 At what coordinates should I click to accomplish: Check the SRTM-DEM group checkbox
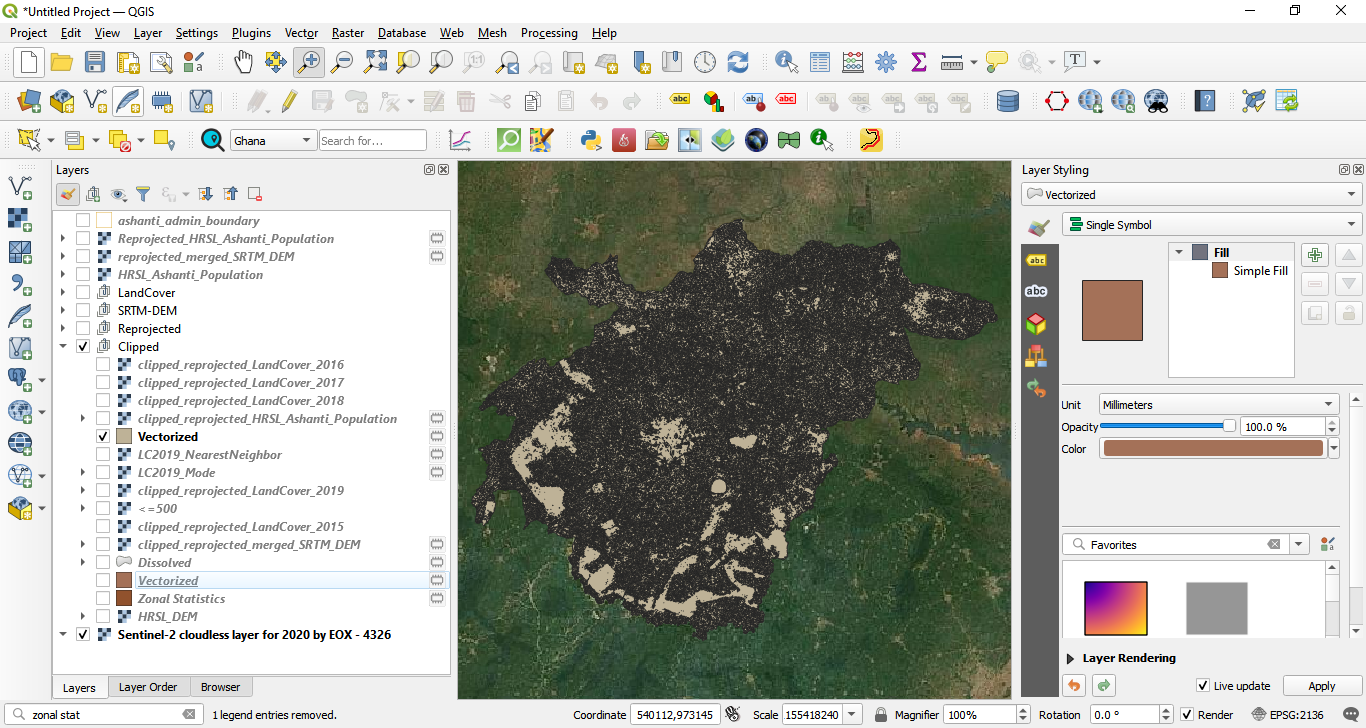point(83,311)
